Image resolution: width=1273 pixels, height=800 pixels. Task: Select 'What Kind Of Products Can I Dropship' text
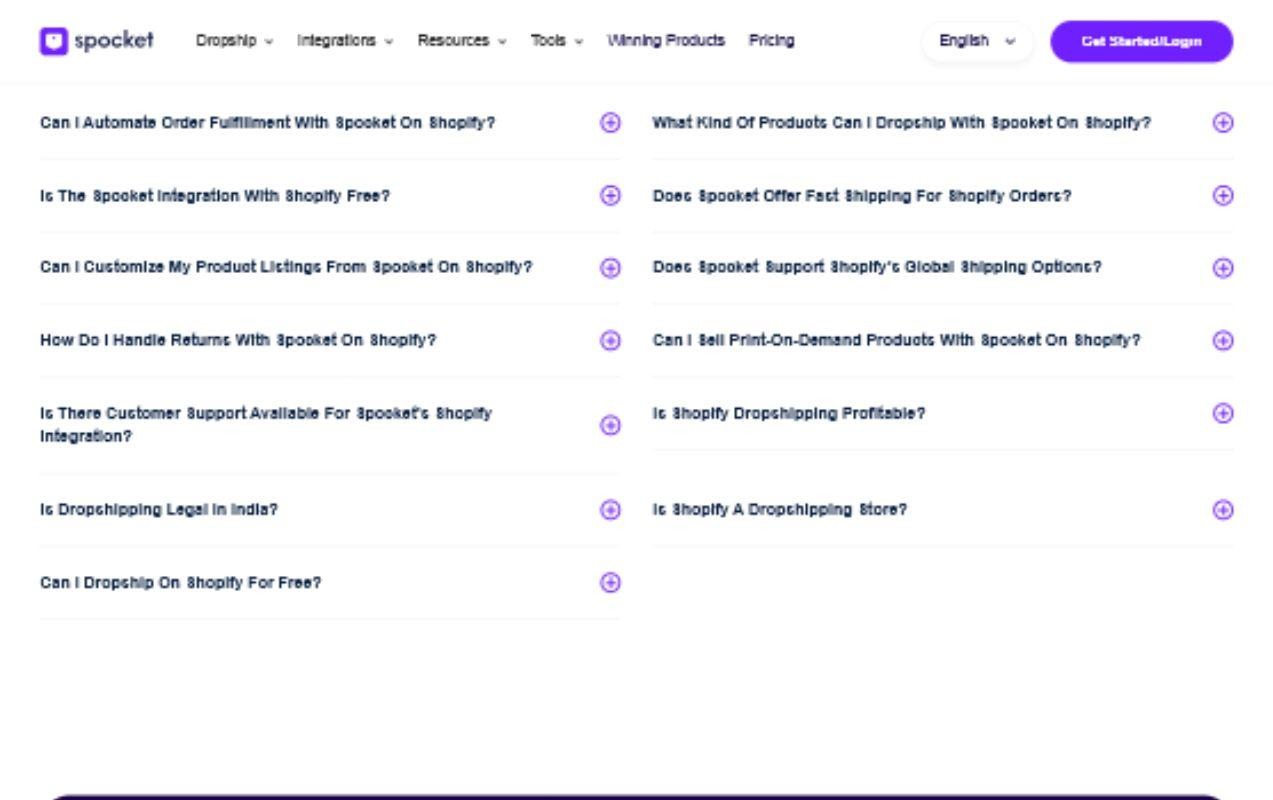tap(902, 123)
